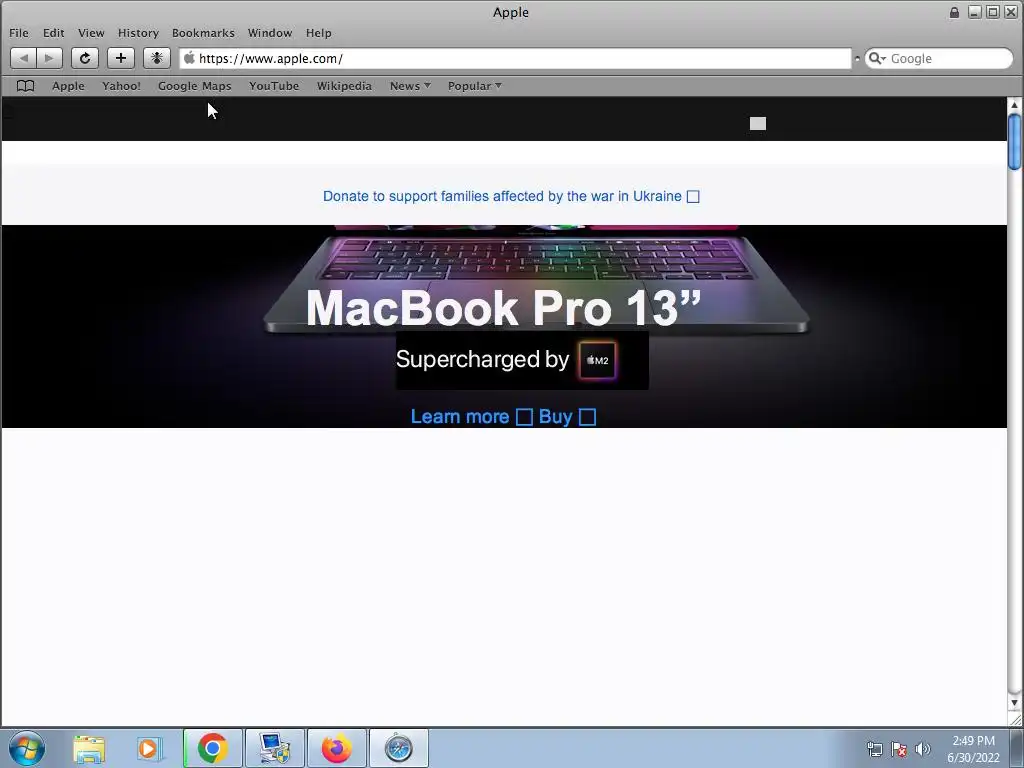The image size is (1024, 768).
Task: Click the MacBook Pro 13" headline
Action: click(504, 308)
